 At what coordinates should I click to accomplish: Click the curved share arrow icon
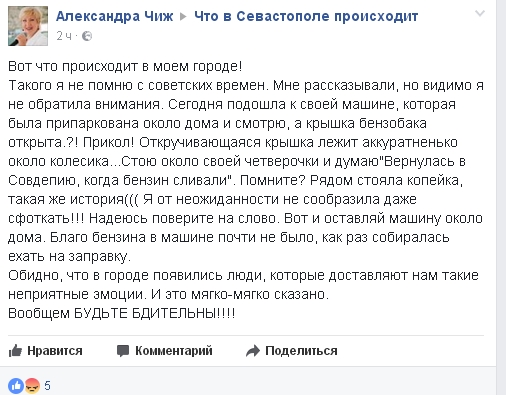tap(253, 351)
